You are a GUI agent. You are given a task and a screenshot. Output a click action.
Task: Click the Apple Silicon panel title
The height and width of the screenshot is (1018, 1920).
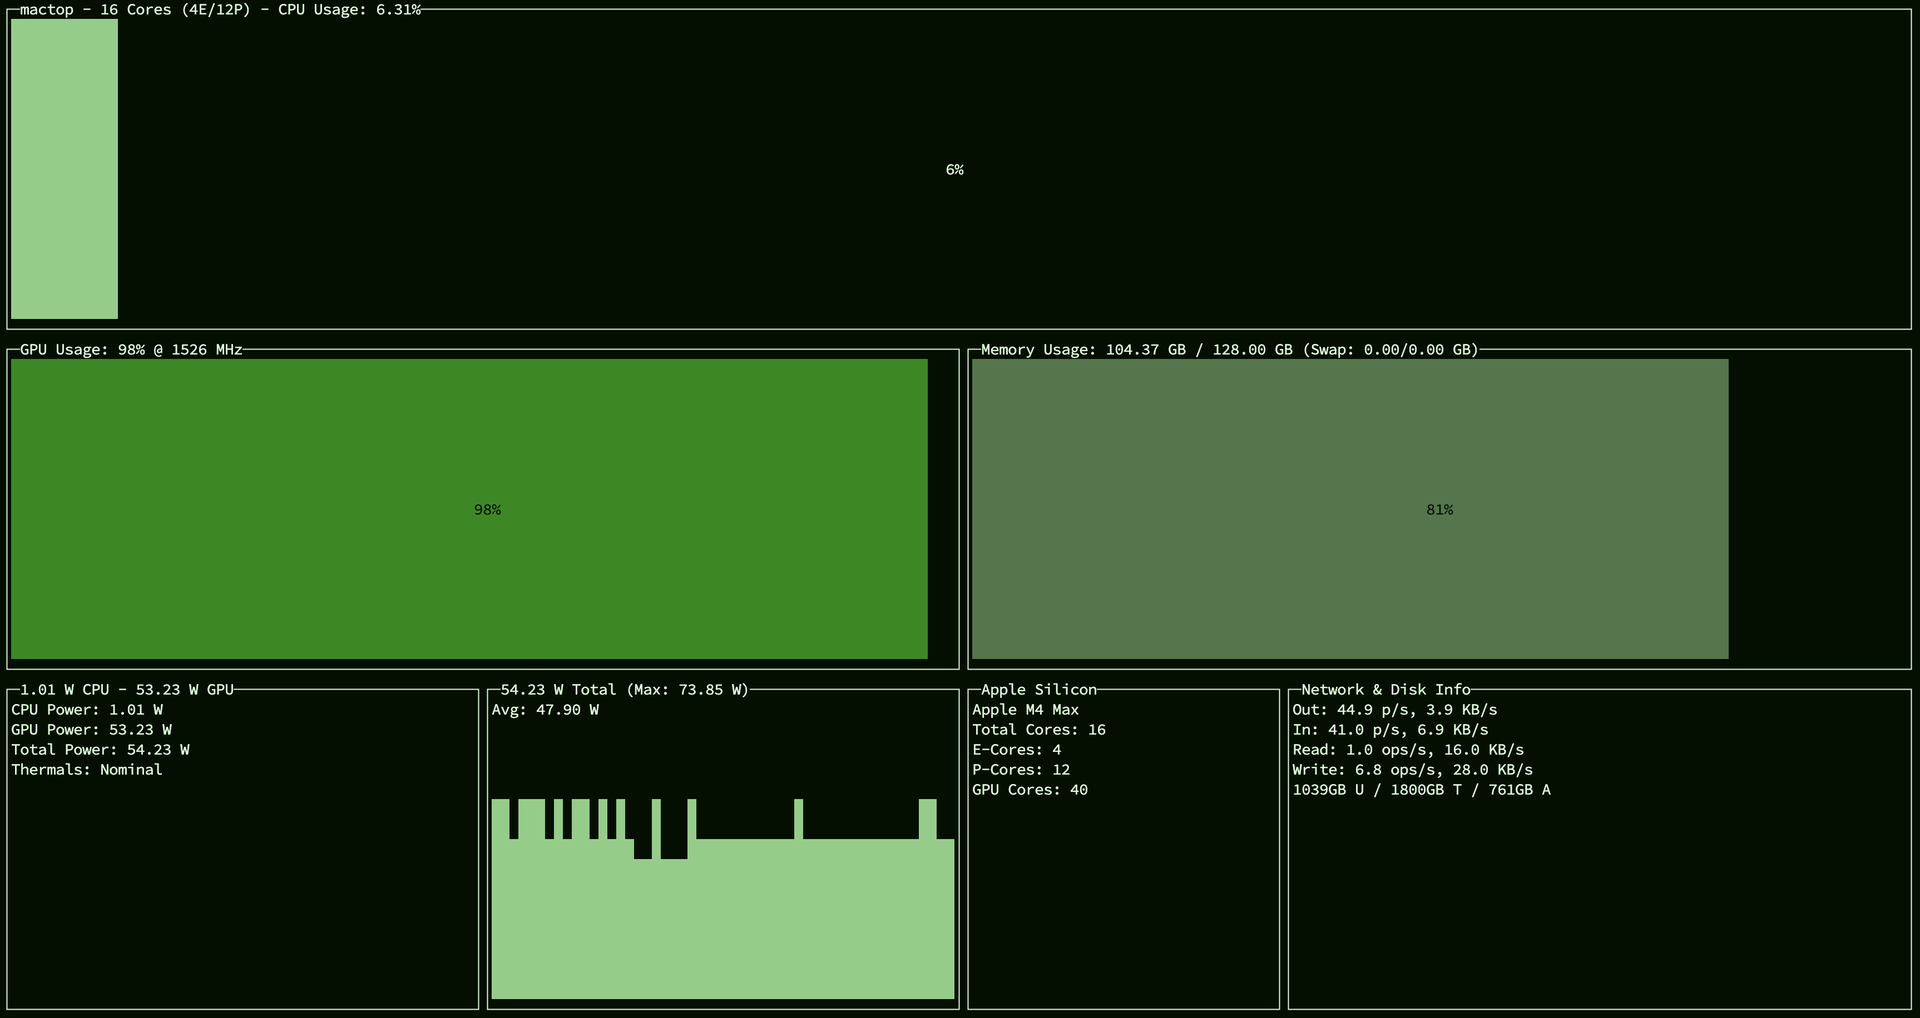(x=1038, y=690)
